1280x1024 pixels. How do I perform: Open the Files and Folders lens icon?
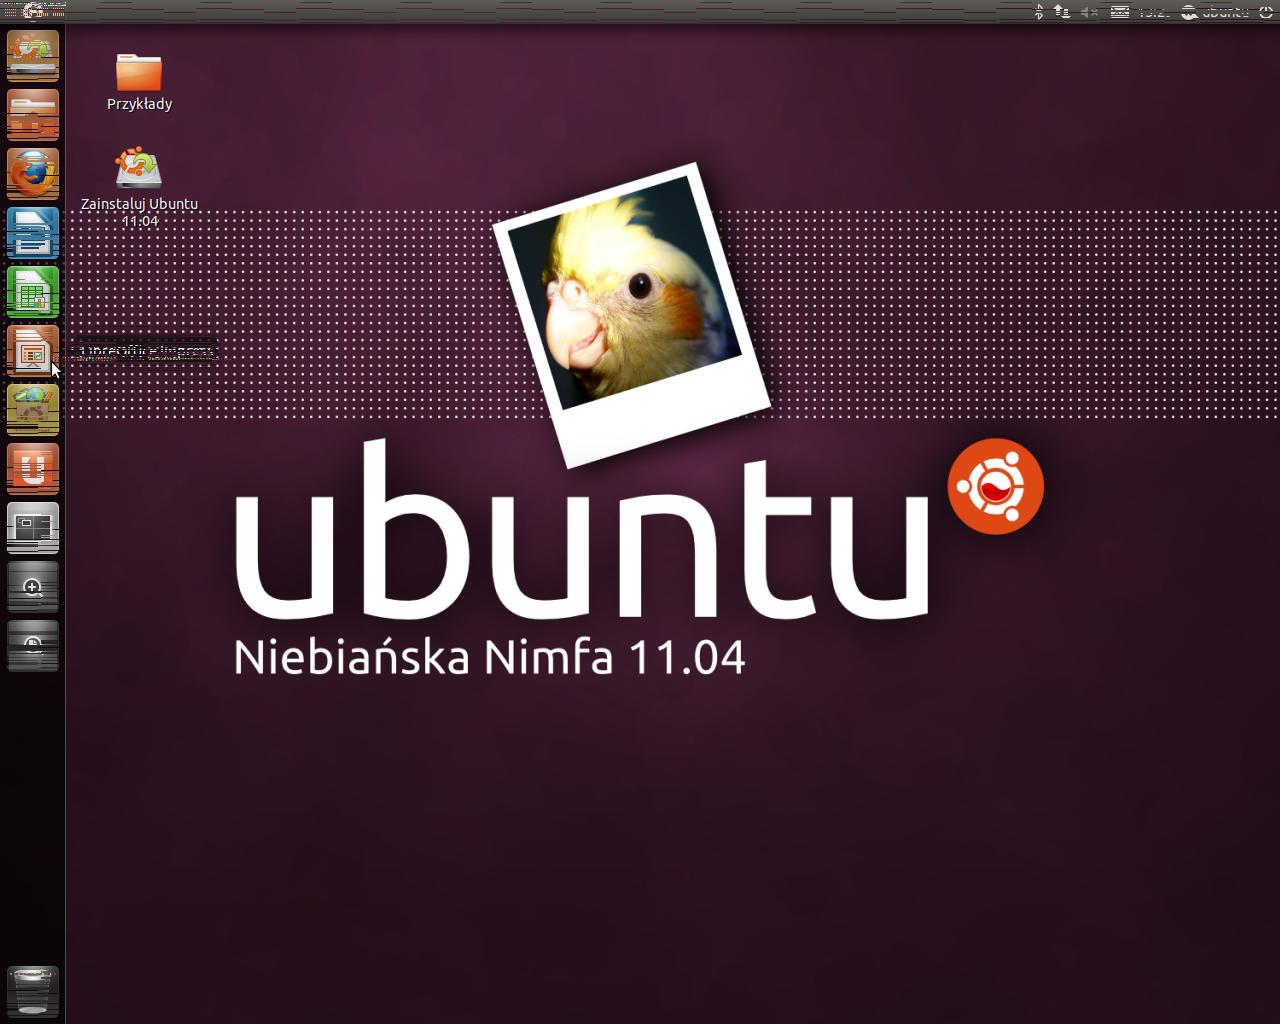(33, 646)
